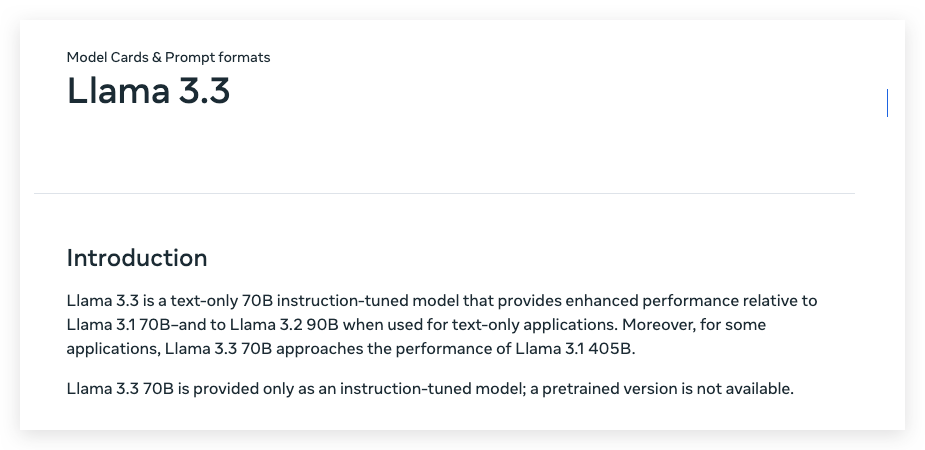Viewport: 925px width, 450px height.
Task: Click "Llama 3.3" at the first paragraph's start
Action: point(103,301)
